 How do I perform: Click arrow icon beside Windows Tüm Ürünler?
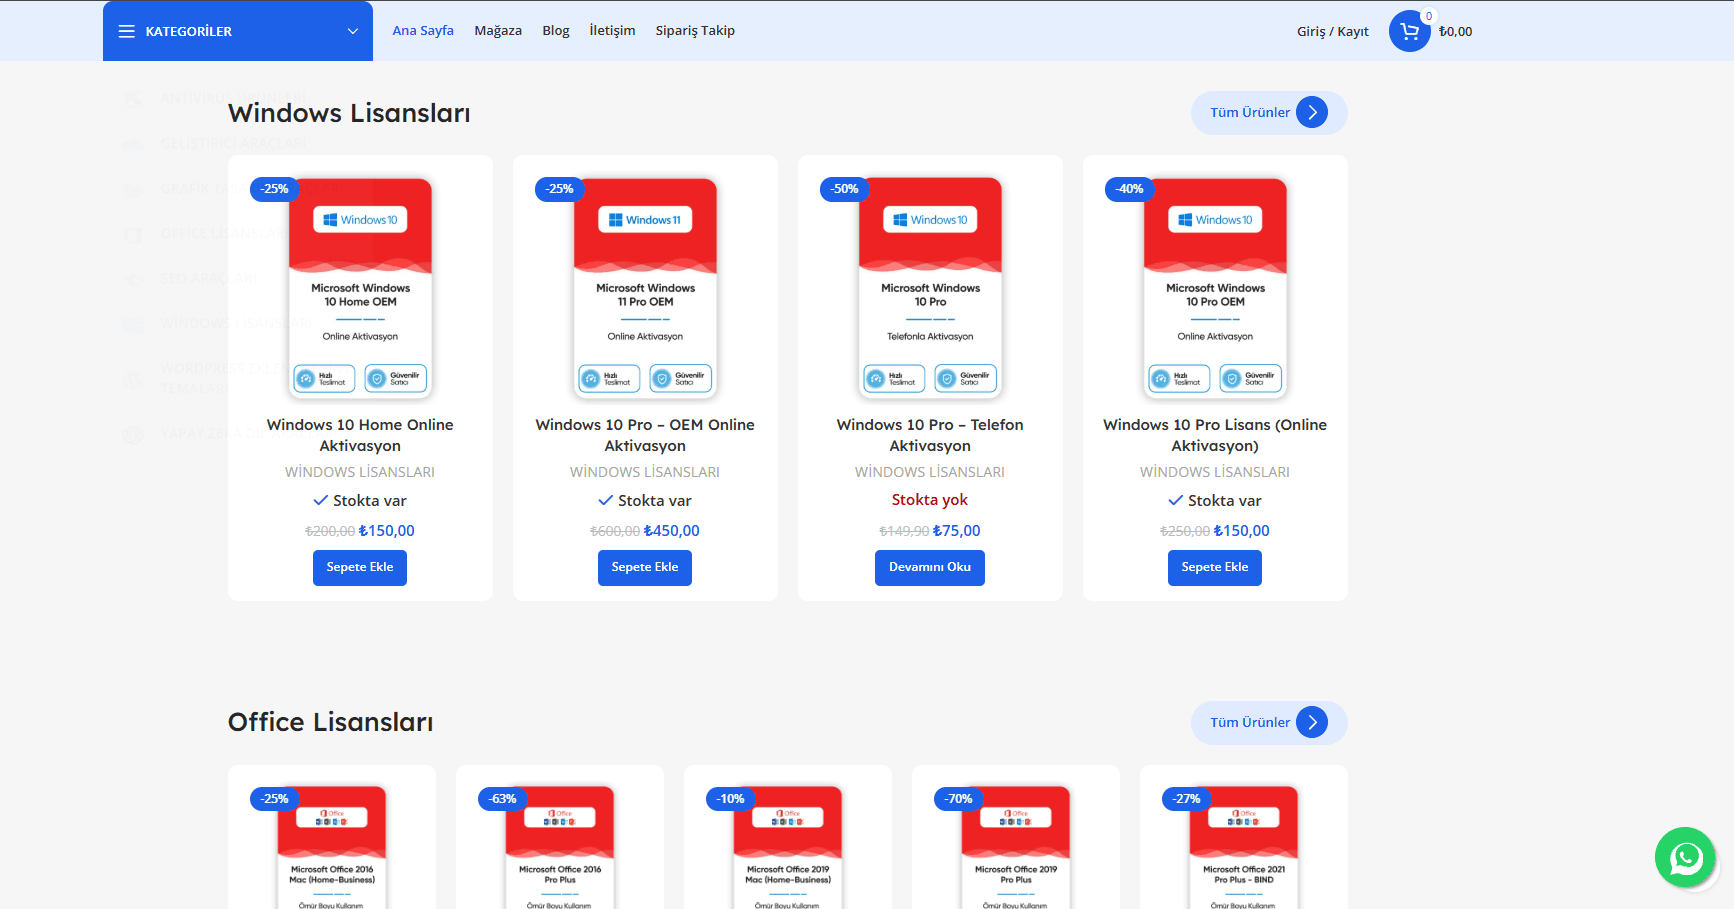tap(1312, 112)
